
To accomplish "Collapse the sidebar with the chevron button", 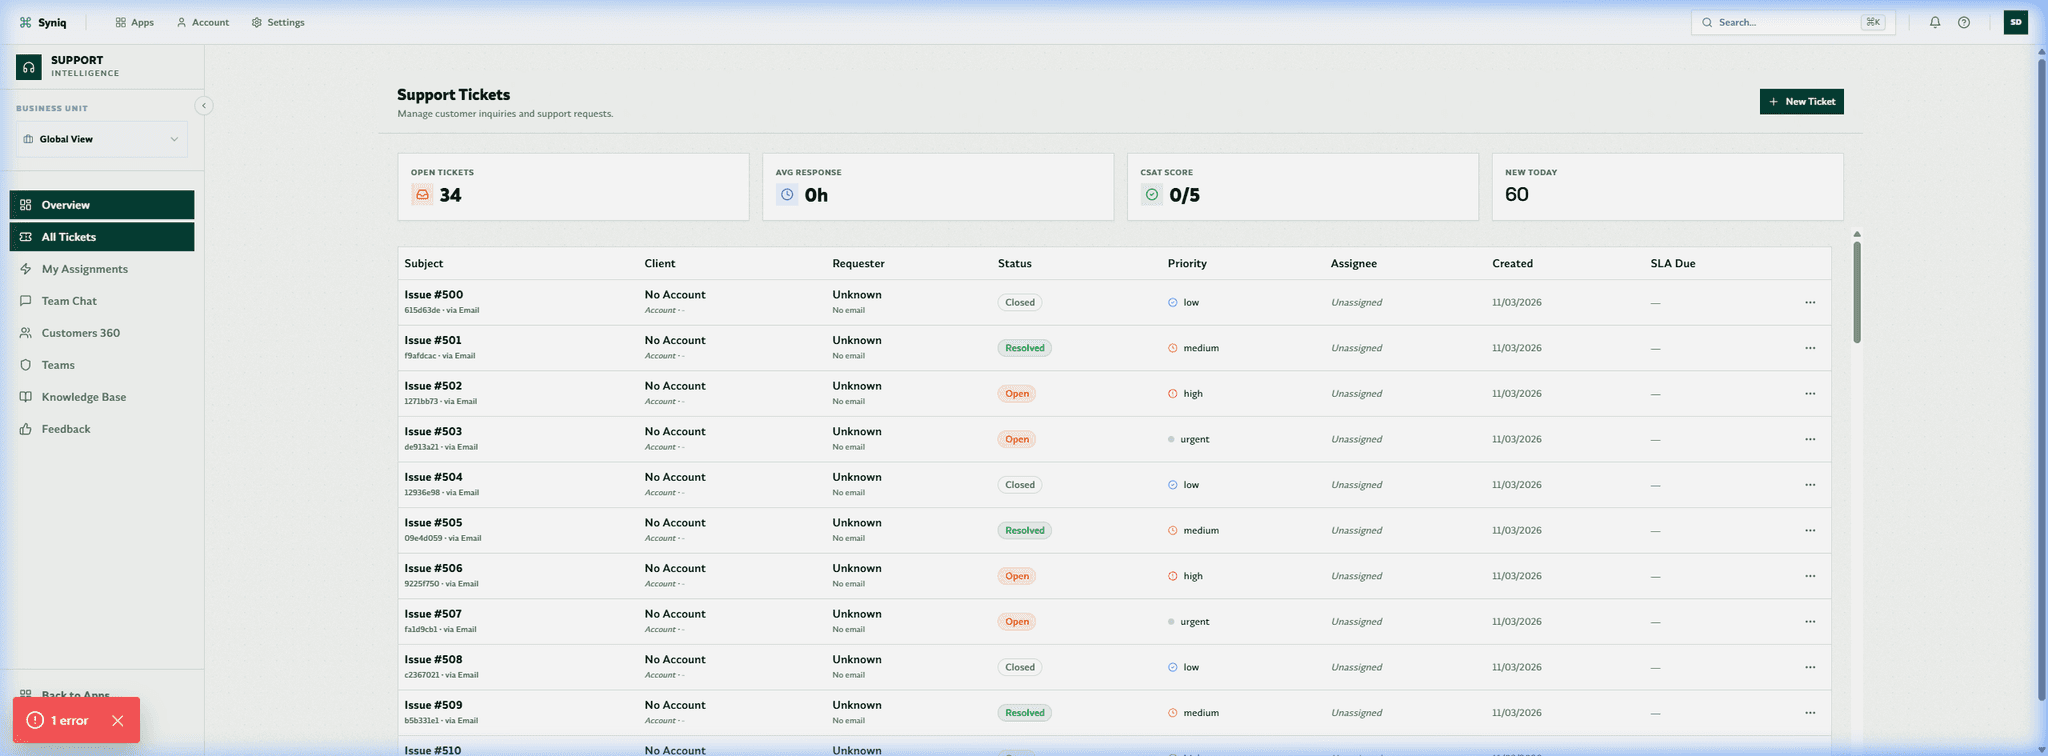I will 204,106.
